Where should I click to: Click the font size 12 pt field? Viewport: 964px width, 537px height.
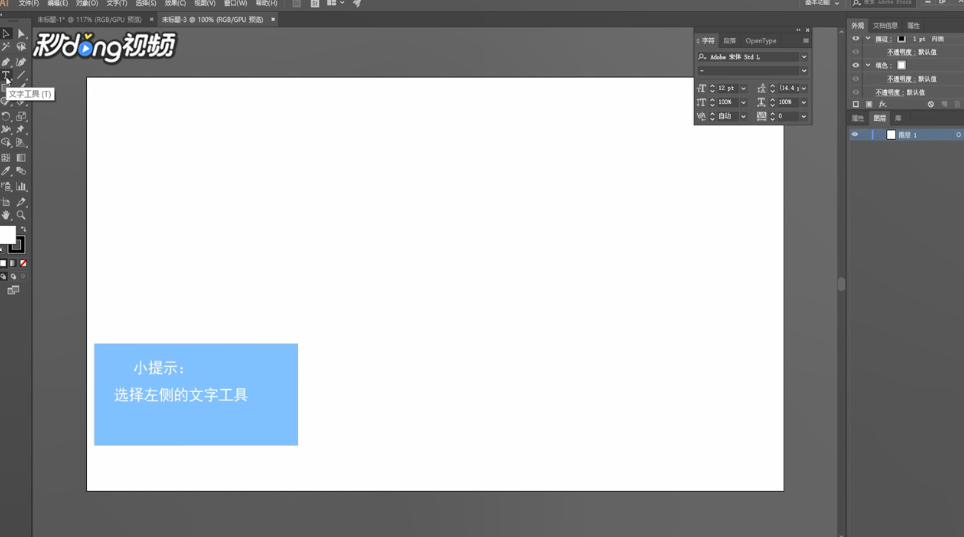(727, 89)
